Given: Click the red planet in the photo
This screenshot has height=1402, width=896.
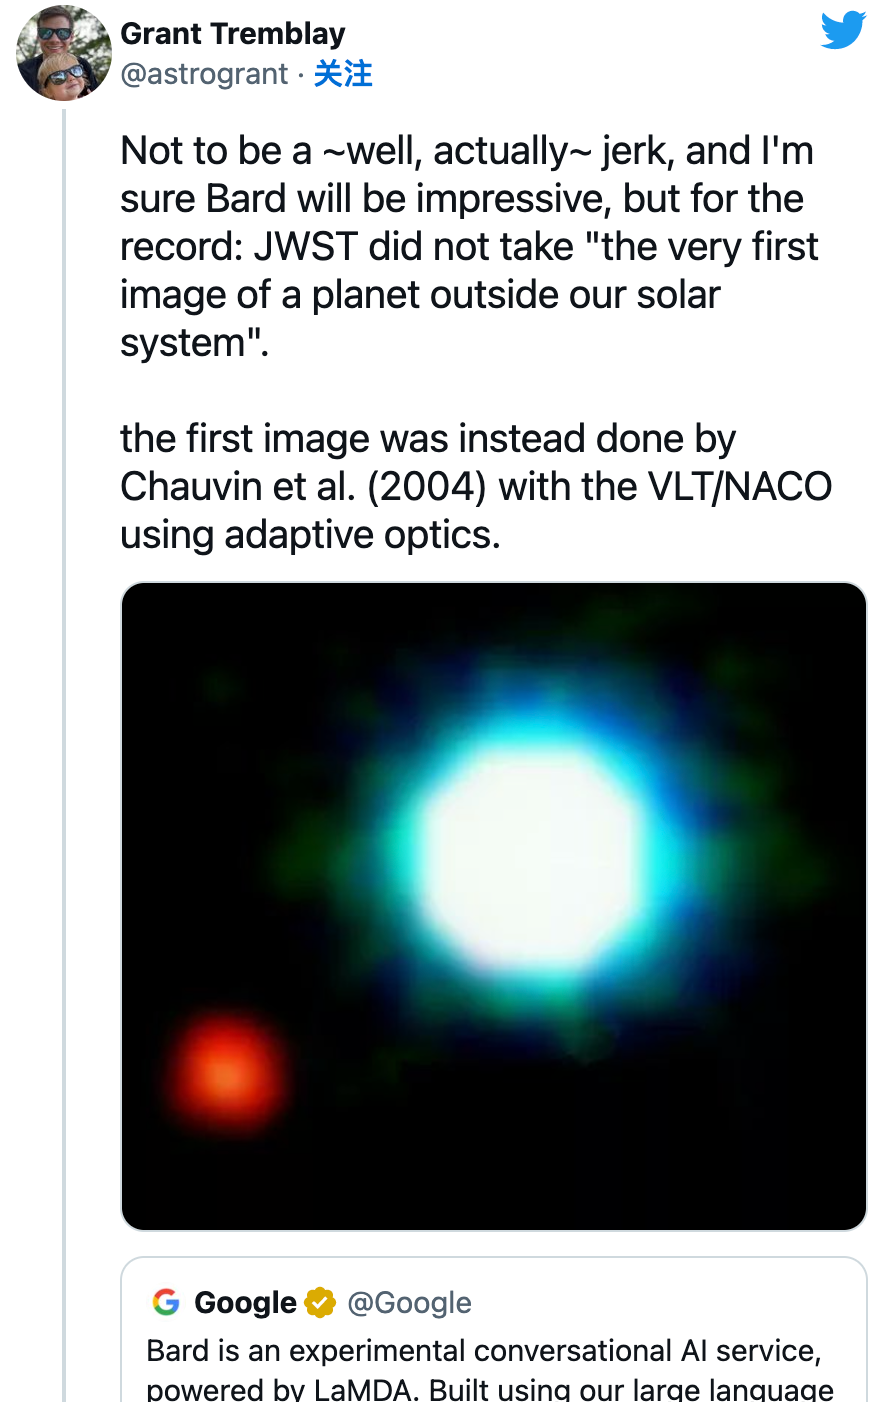Looking at the screenshot, I should point(227,1074).
